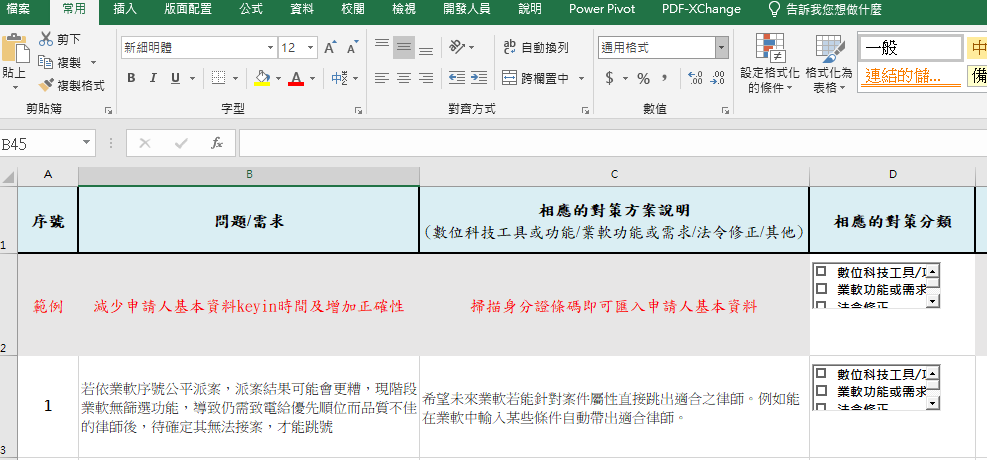Increase decimal places
This screenshot has height=460, width=987.
[695, 78]
